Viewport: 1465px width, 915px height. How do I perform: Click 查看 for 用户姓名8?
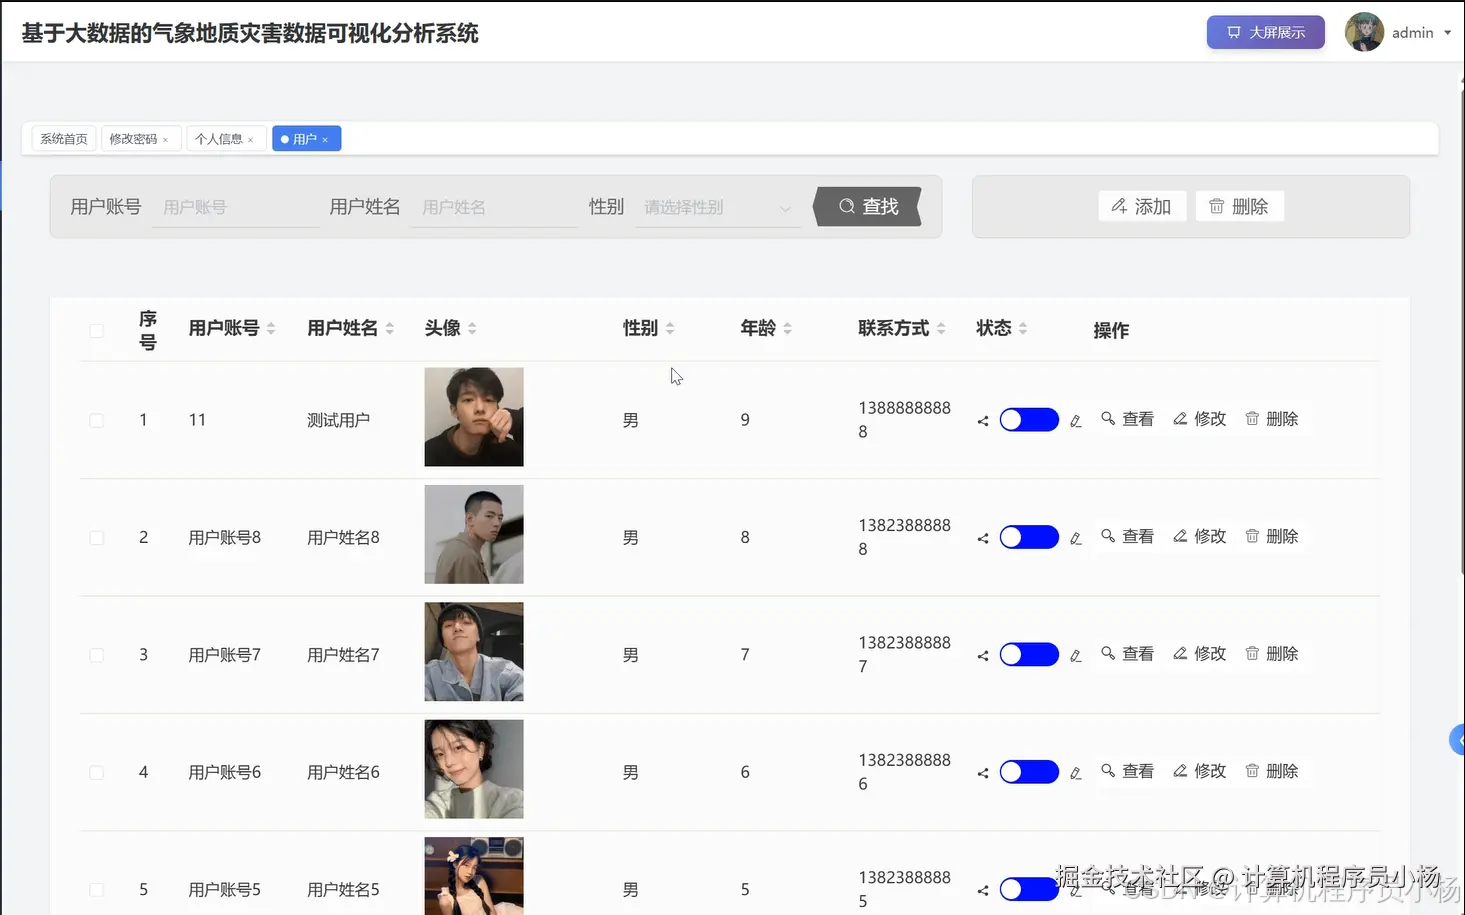pyautogui.click(x=1128, y=537)
